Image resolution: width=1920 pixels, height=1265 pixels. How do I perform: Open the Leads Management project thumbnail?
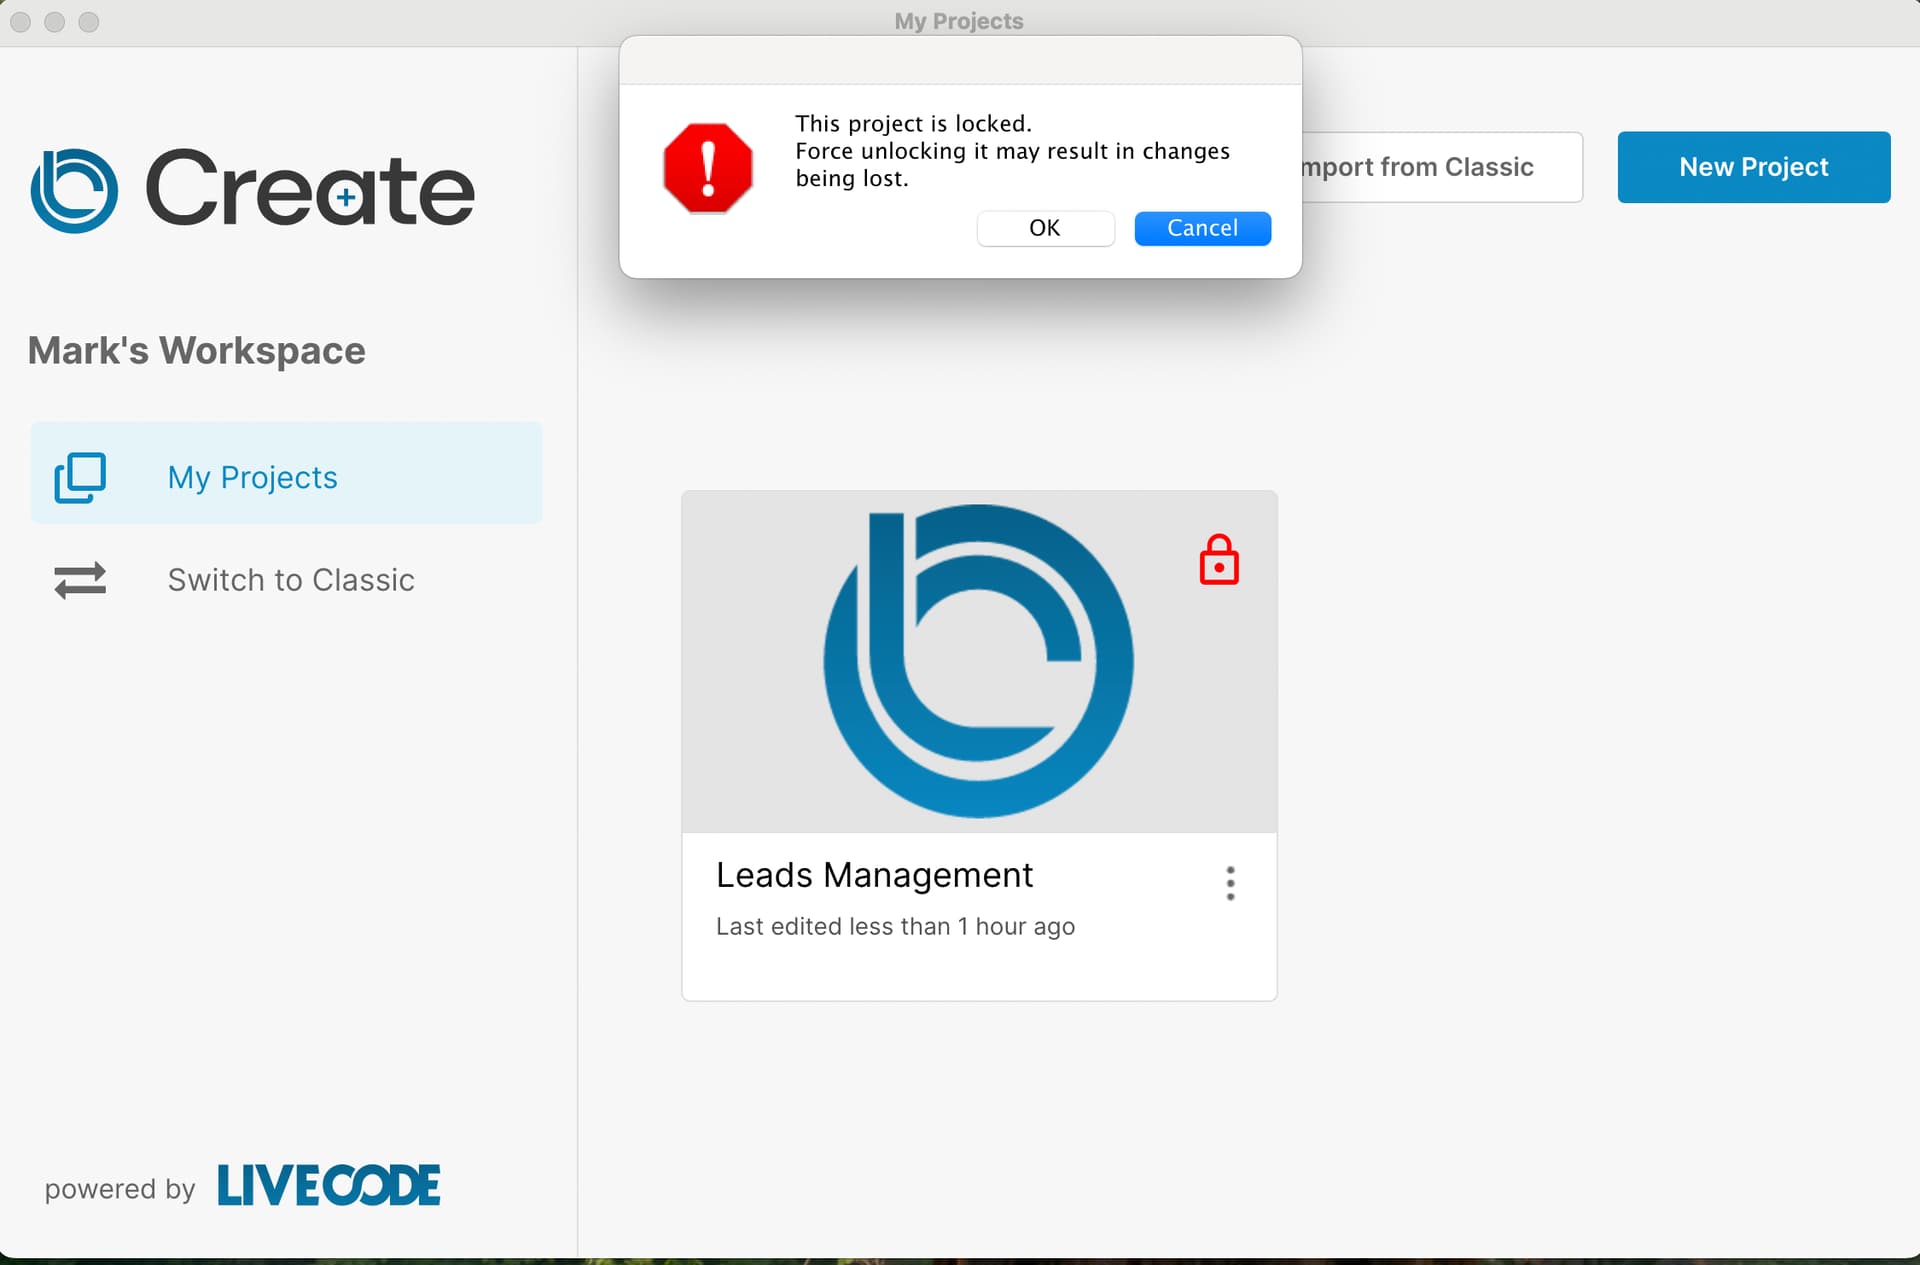click(x=978, y=661)
